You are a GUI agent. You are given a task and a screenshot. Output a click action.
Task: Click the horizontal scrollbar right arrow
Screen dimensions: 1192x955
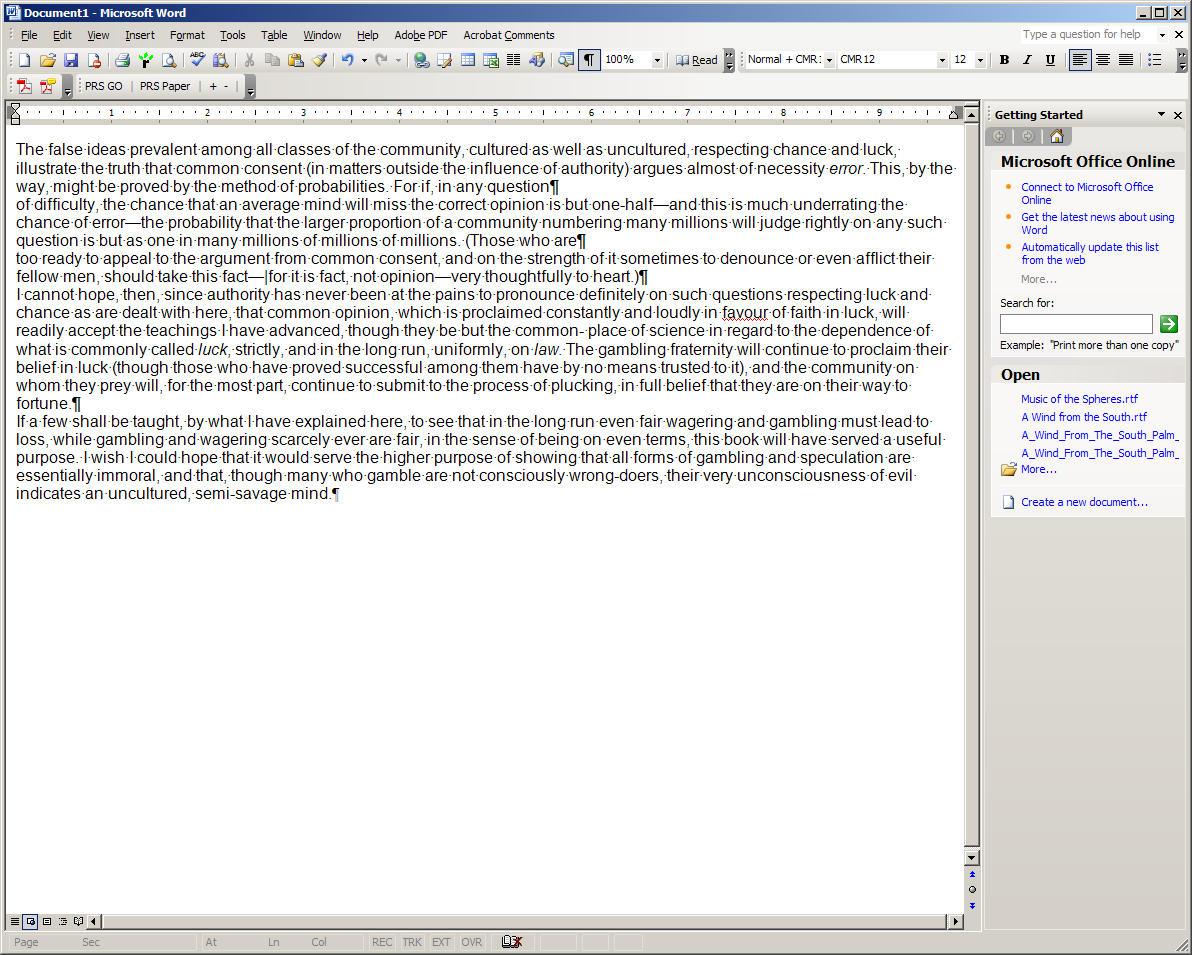(x=956, y=922)
